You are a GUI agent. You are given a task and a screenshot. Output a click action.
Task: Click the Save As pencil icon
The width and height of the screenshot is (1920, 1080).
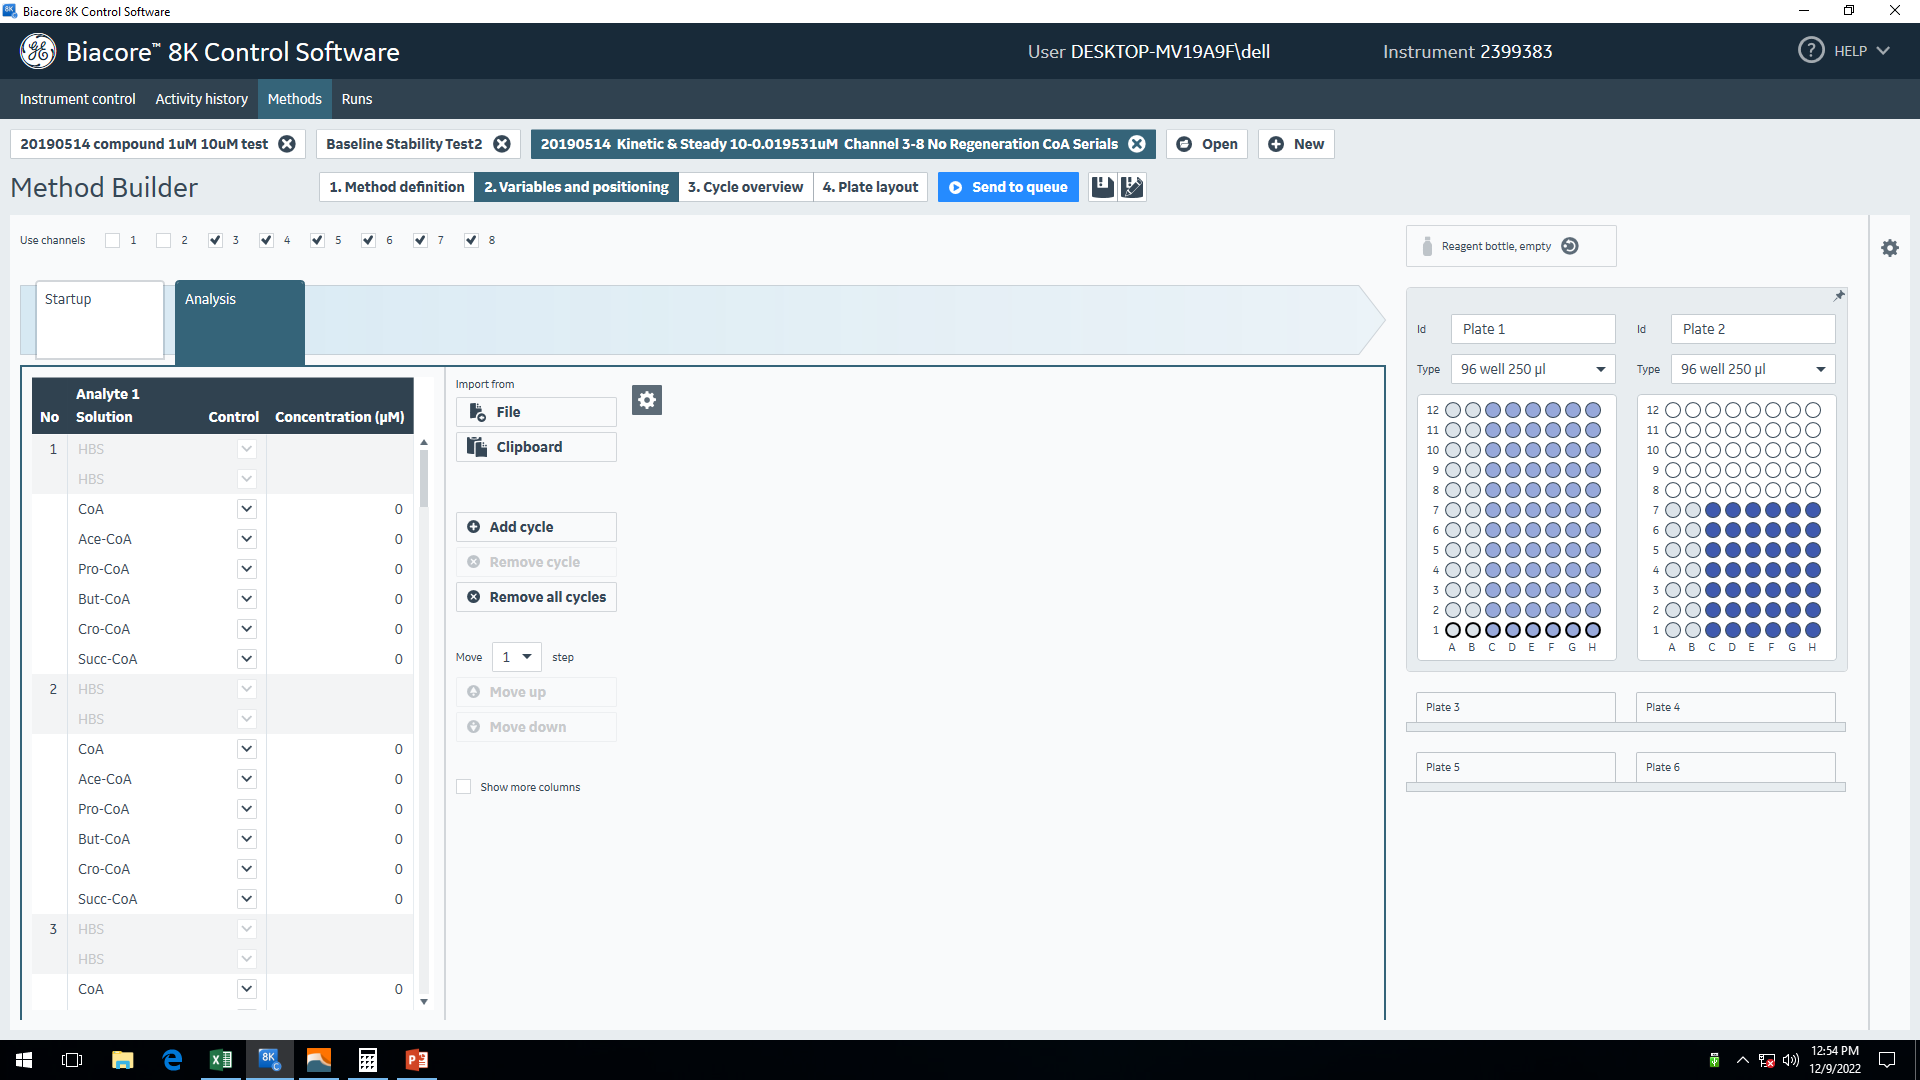(x=1132, y=187)
